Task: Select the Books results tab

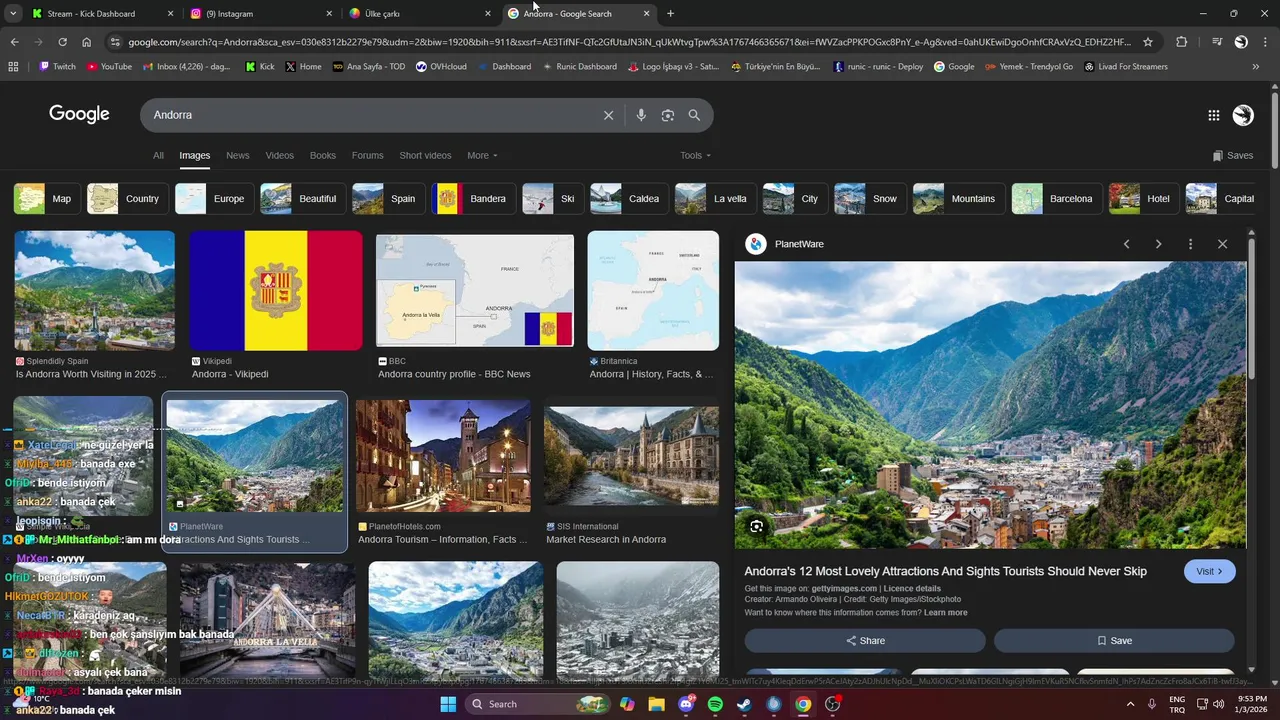Action: pos(323,155)
